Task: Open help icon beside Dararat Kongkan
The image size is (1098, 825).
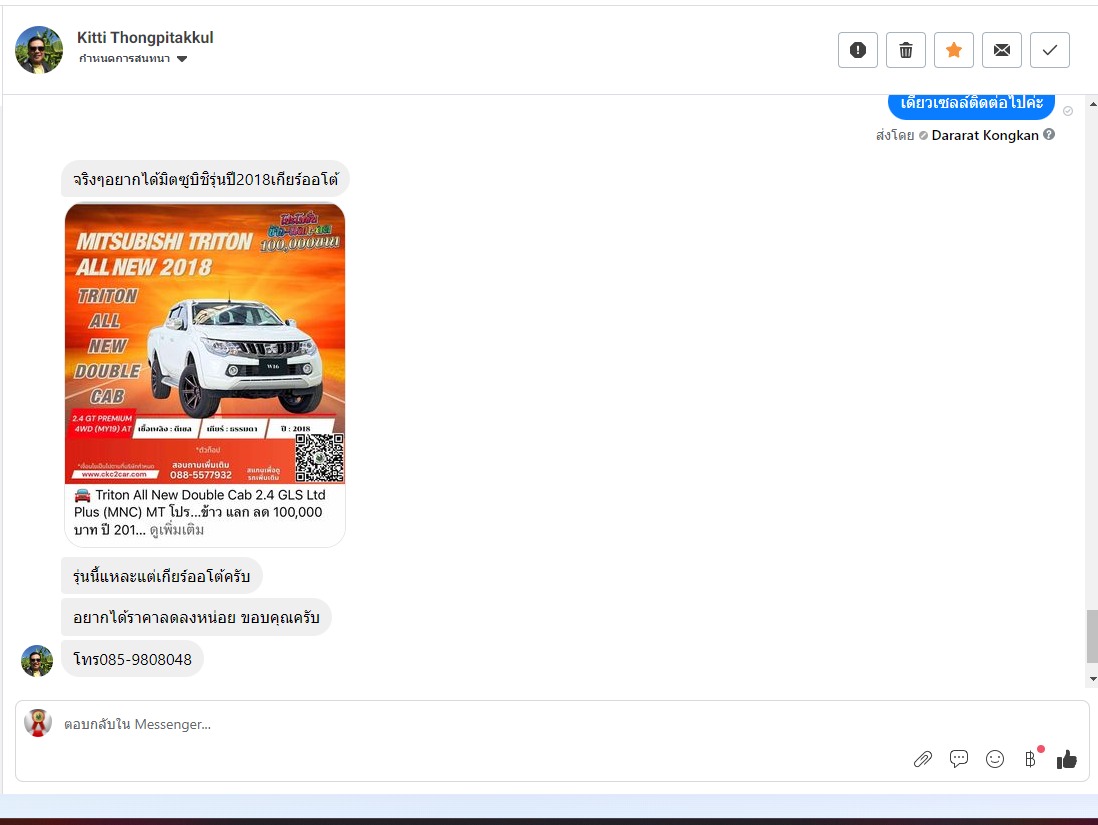Action: 1049,134
